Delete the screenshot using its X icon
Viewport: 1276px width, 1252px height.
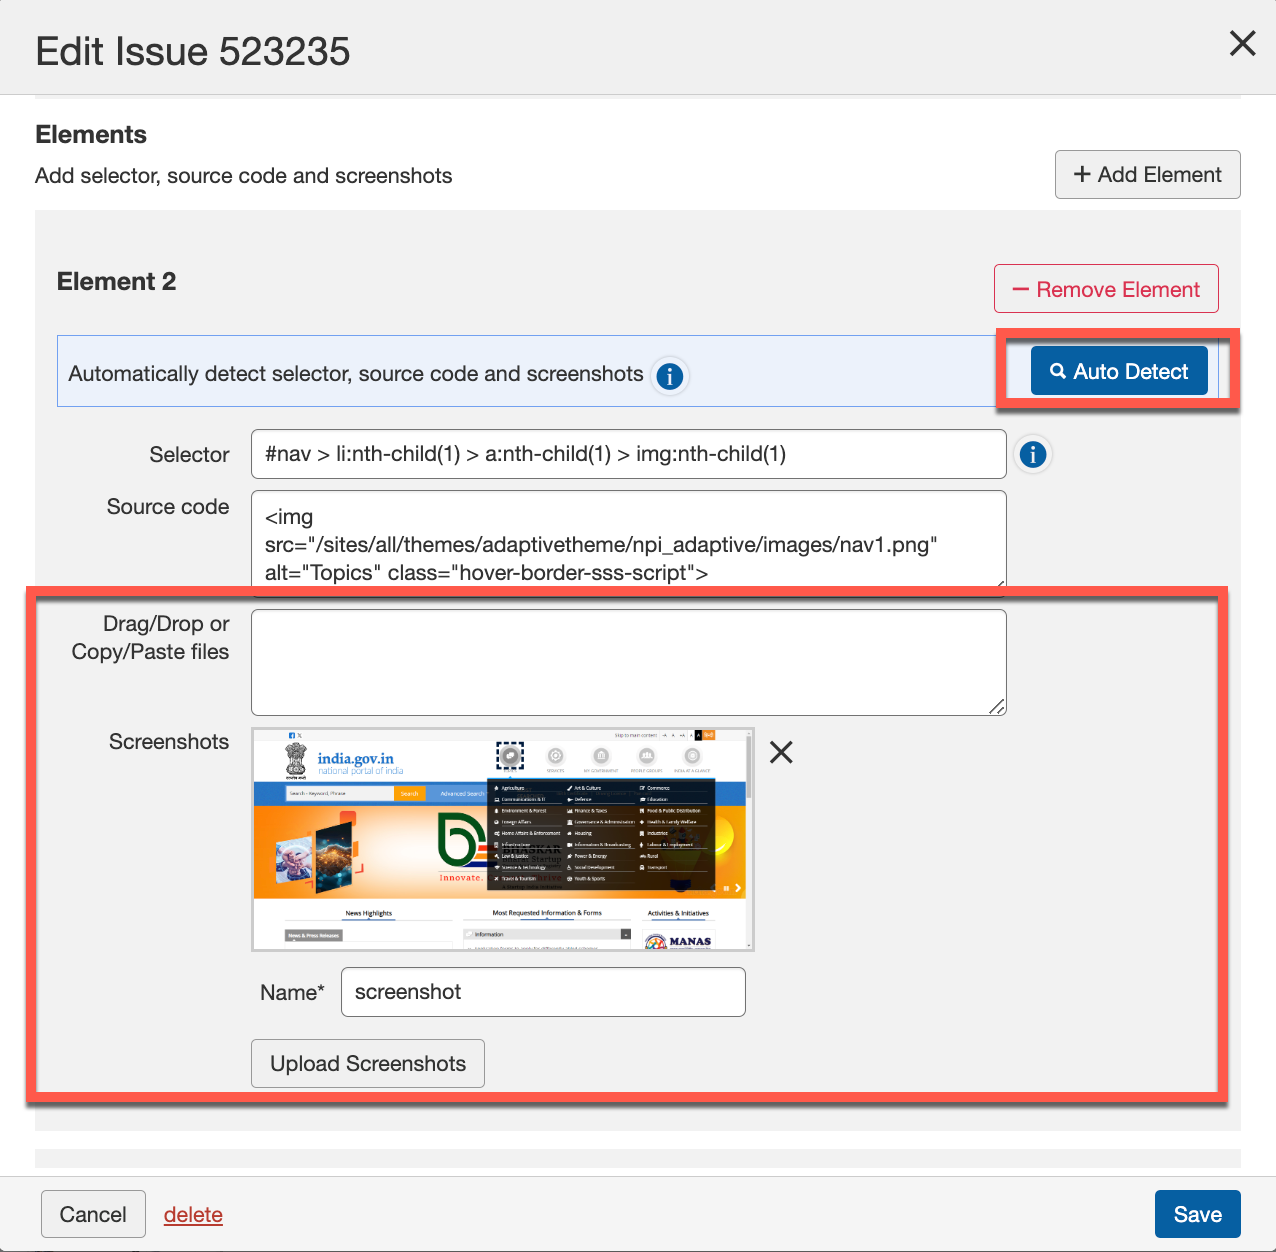(781, 752)
